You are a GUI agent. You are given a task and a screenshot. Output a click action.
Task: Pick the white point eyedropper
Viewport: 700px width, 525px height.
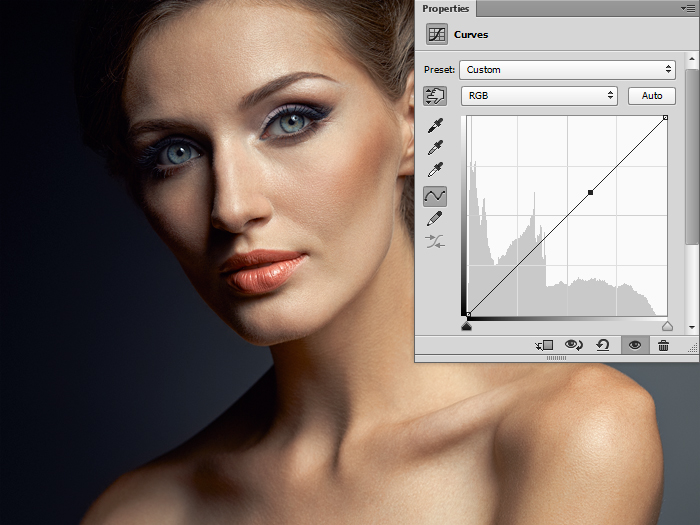[x=435, y=170]
